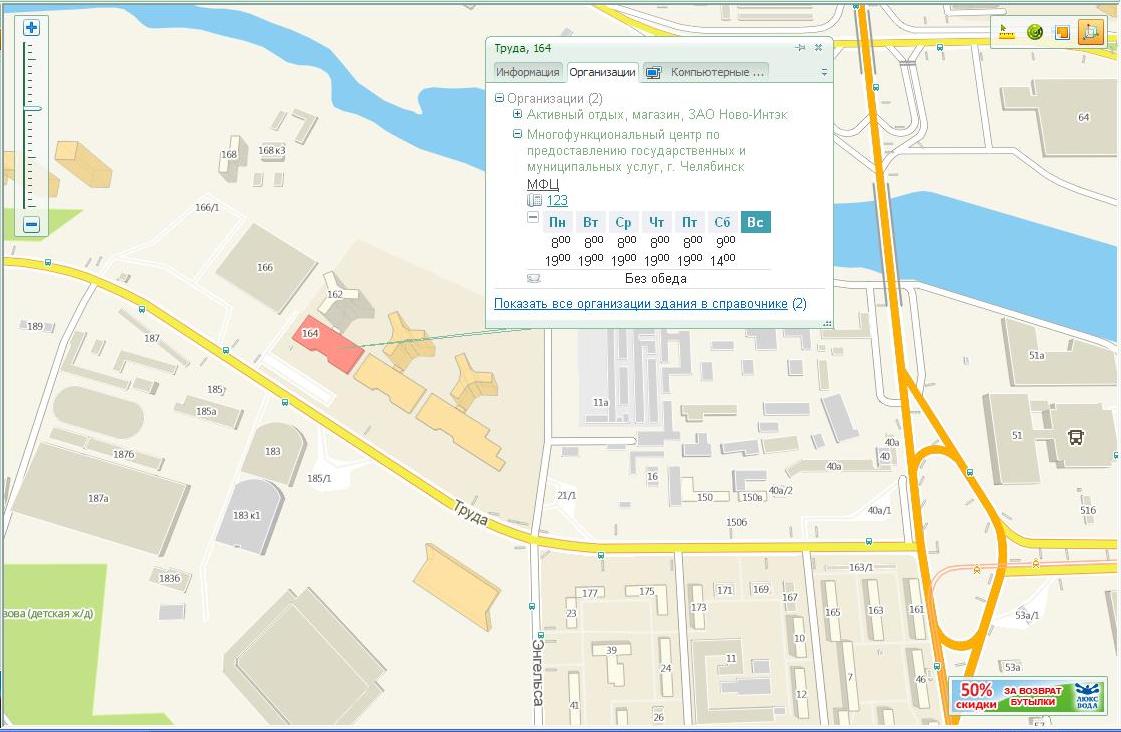Collapse the Многофункциональный центр entry
Viewport: 1121px width, 732px height.
click(x=518, y=134)
